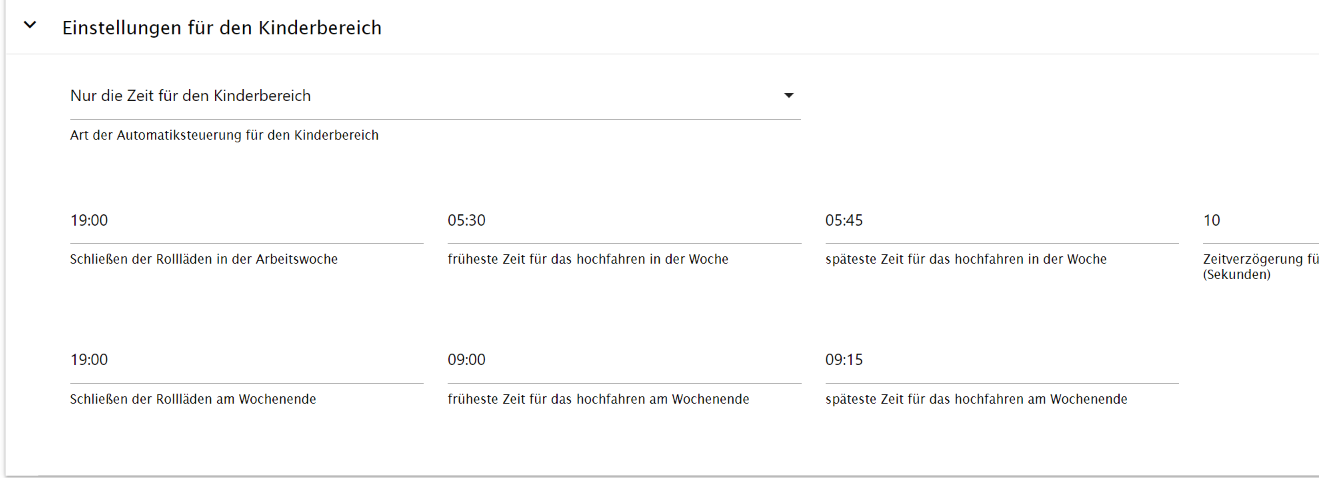This screenshot has height=478, width=1319.
Task: Click label 'späteste Zeit für das hochfahren am Wochenende'
Action: (976, 399)
